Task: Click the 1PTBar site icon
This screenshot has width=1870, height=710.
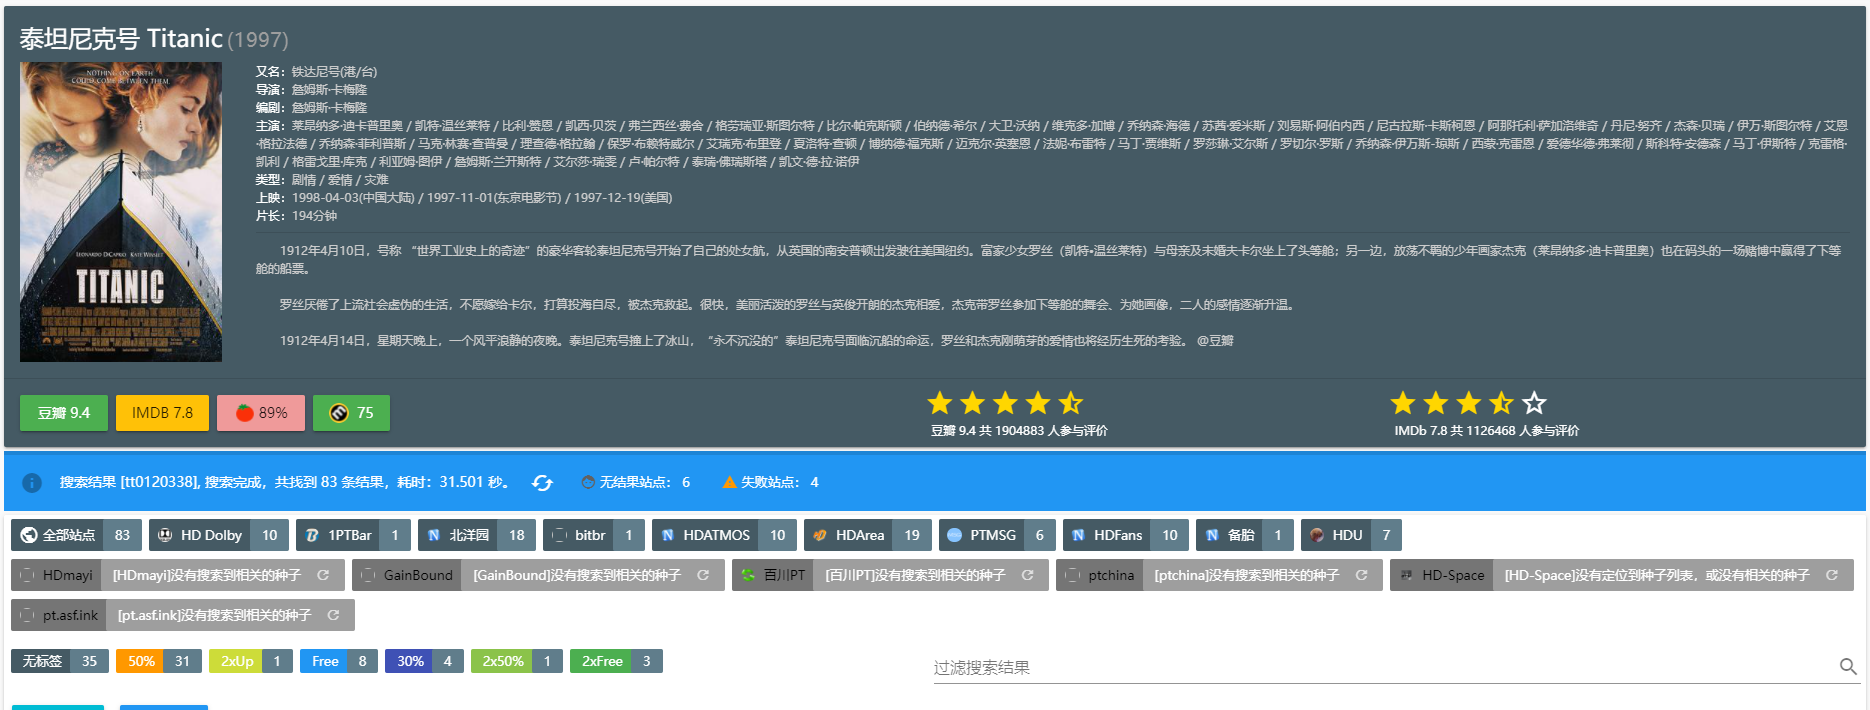Action: tap(312, 535)
